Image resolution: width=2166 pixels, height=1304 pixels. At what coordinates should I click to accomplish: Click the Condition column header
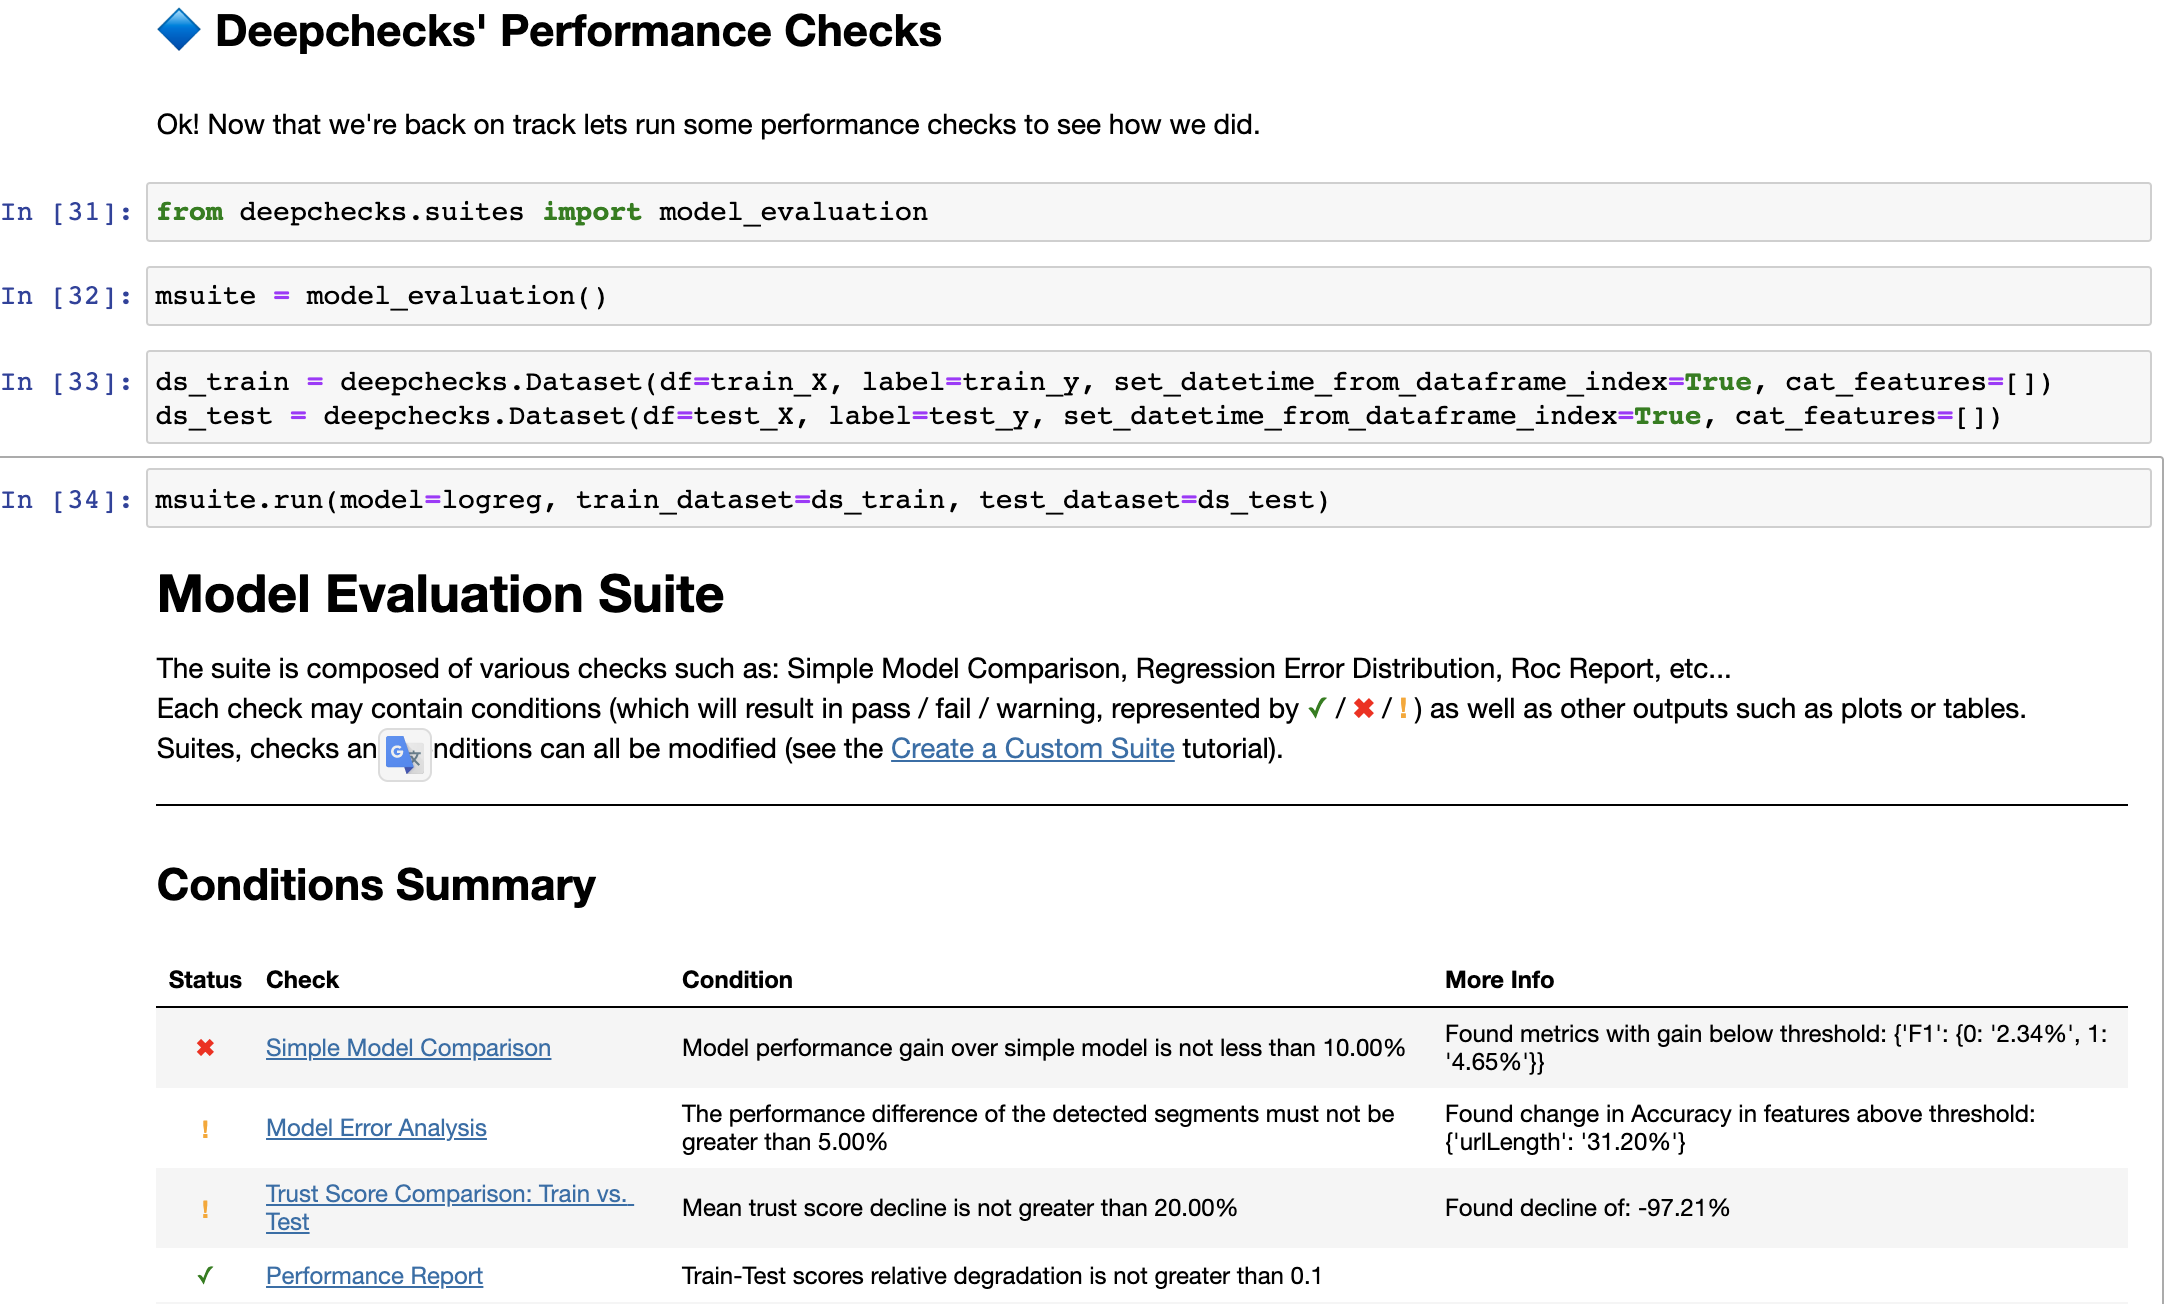[737, 980]
